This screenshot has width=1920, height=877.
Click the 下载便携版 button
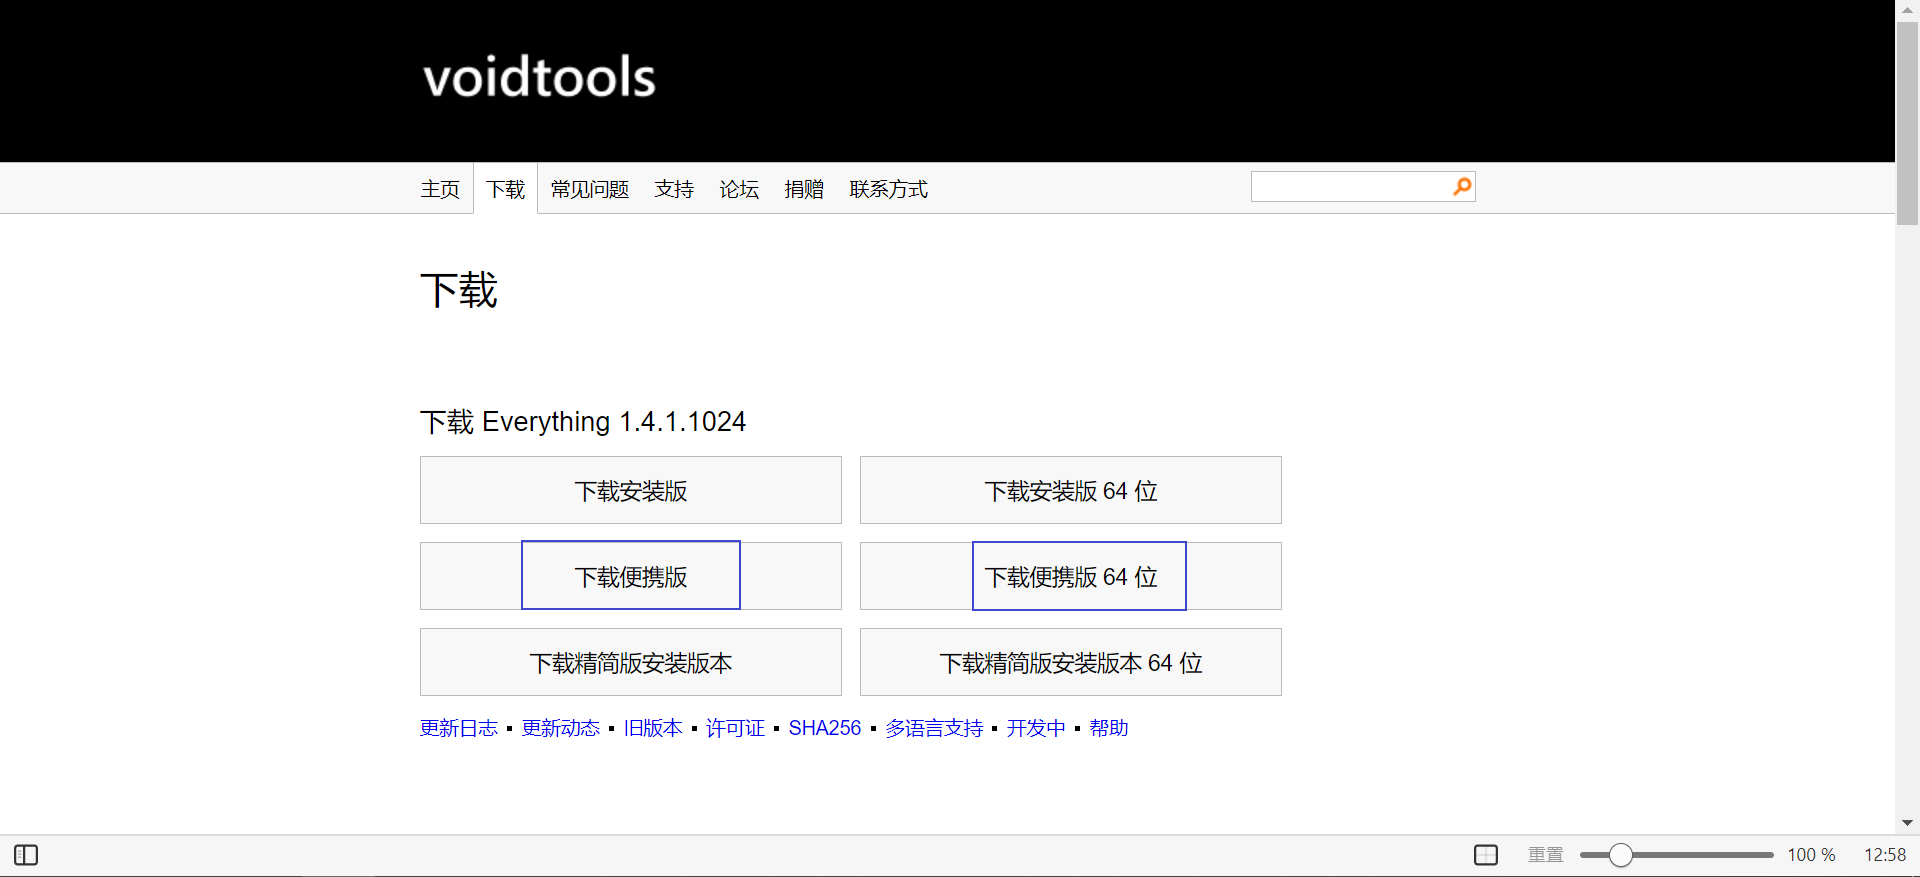[x=631, y=576]
